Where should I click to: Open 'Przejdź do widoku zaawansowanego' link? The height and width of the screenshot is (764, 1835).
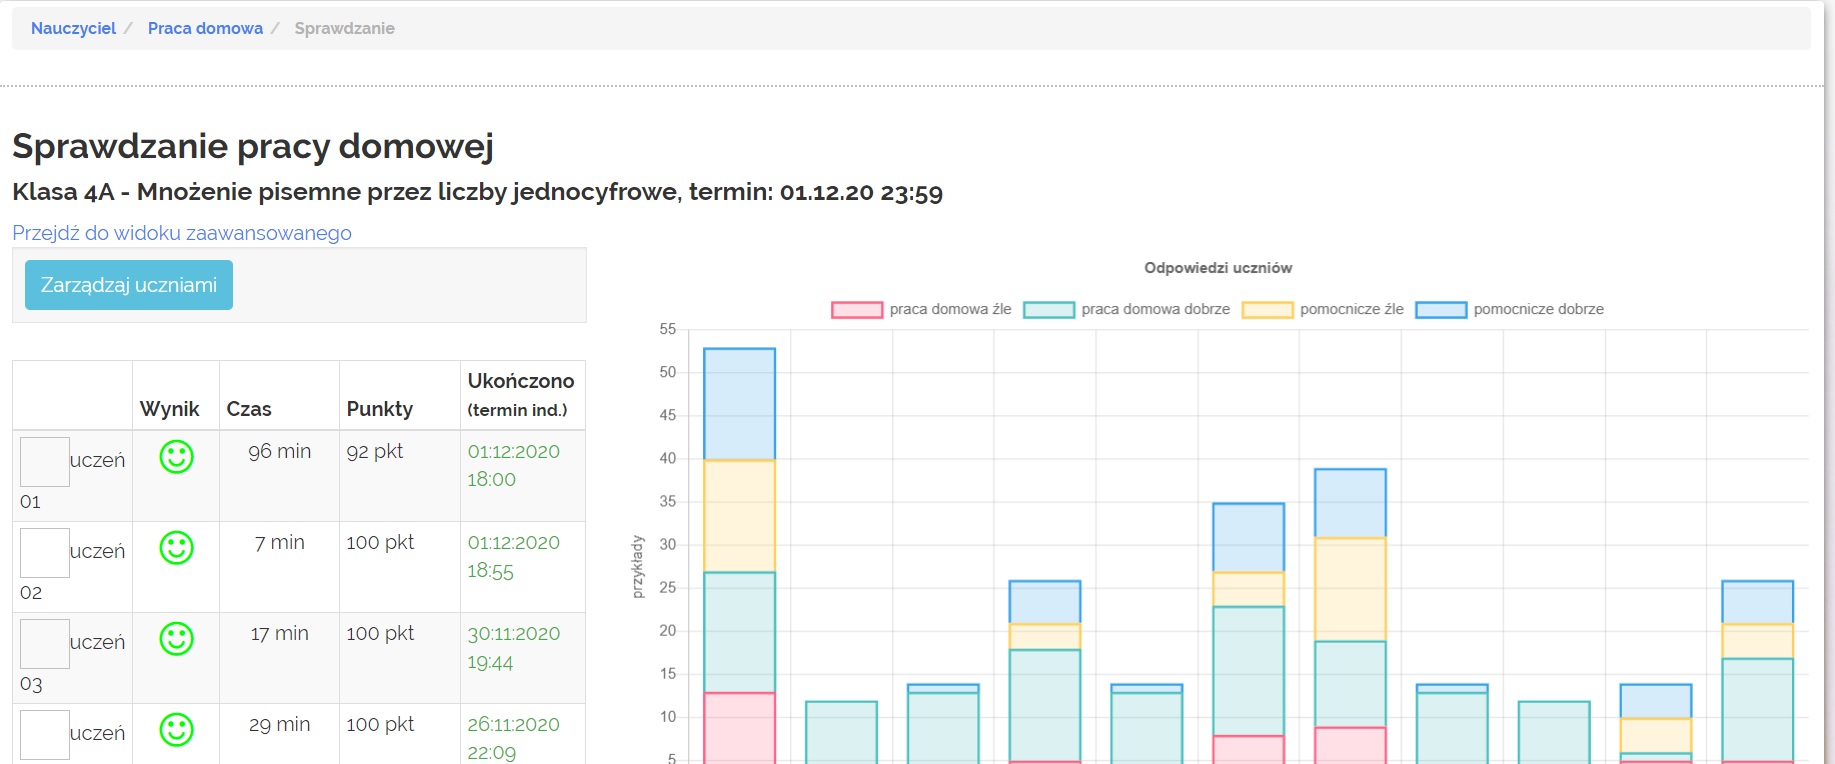point(182,233)
